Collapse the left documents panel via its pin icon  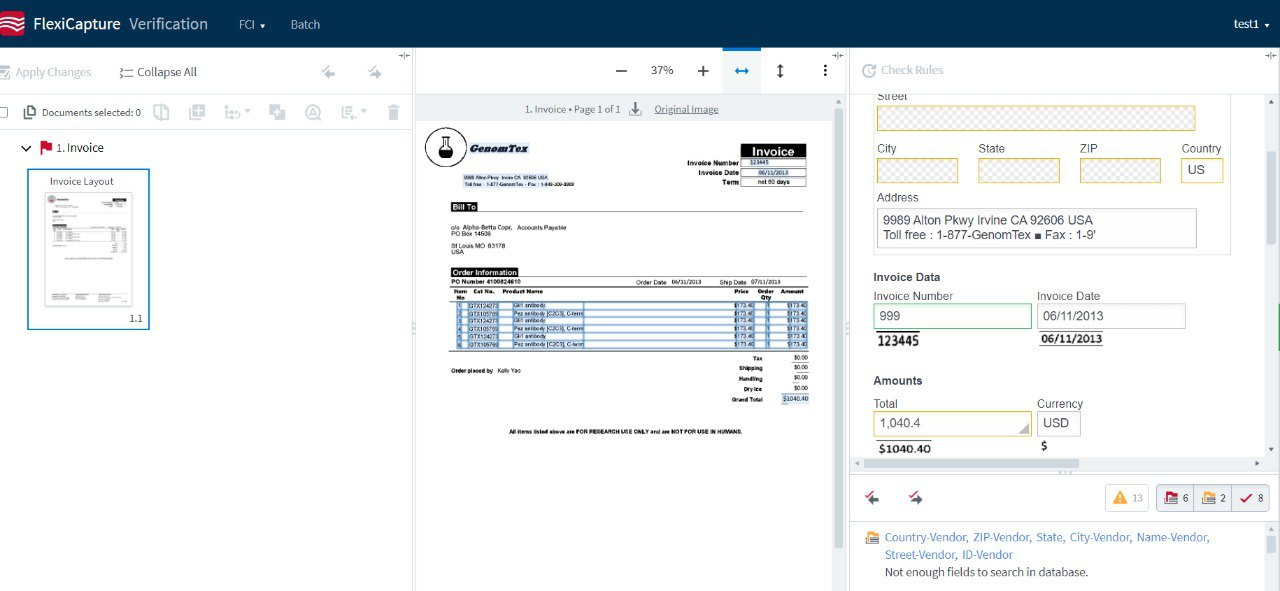(404, 55)
